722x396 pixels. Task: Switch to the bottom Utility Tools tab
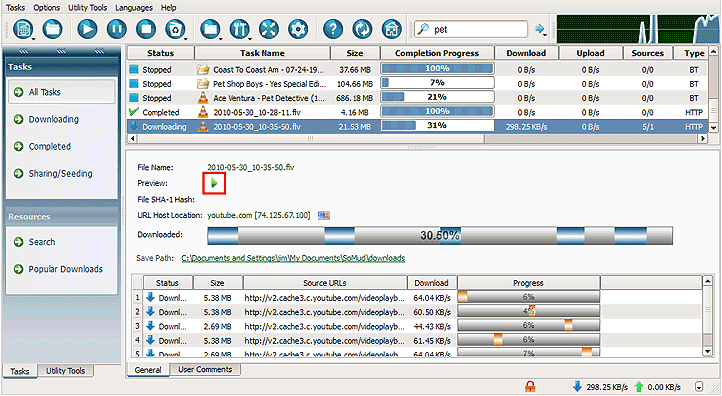coord(65,371)
